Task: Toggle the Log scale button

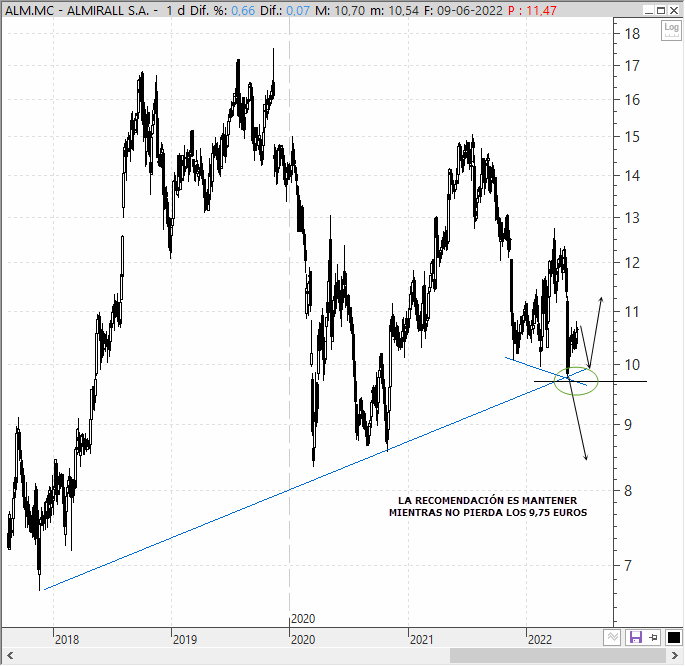Action: pyautogui.click(x=671, y=30)
